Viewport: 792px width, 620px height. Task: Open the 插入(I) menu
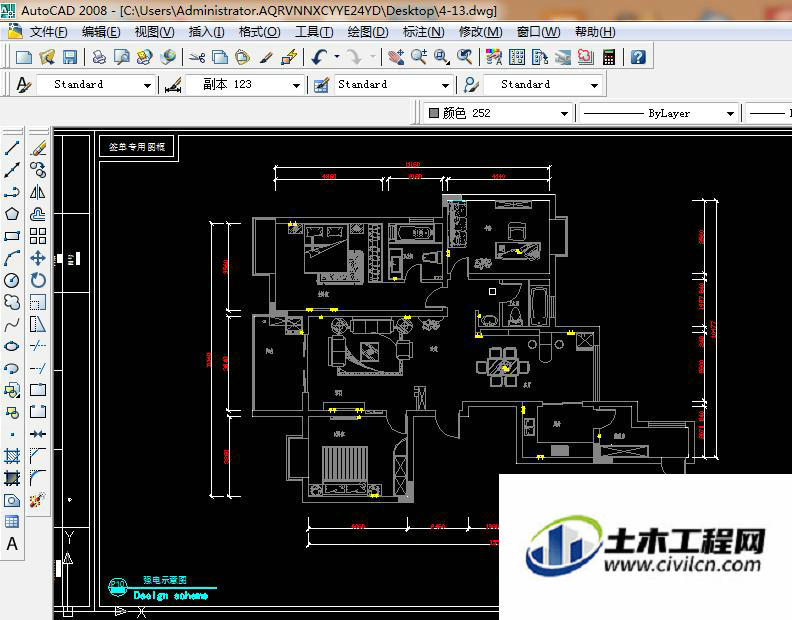pyautogui.click(x=207, y=32)
